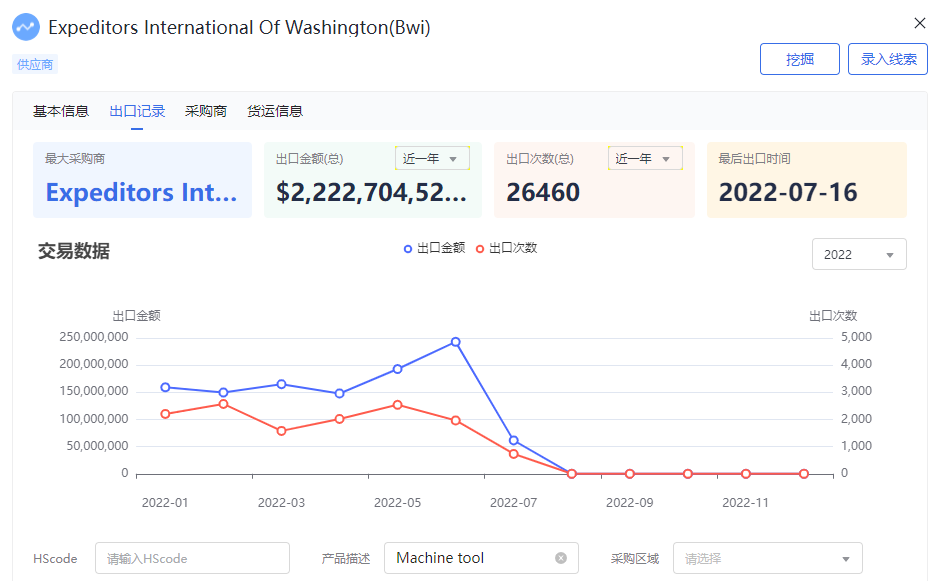This screenshot has height=581, width=938.
Task: Open 出口金额 period dropdown 近一年
Action: pyautogui.click(x=432, y=159)
